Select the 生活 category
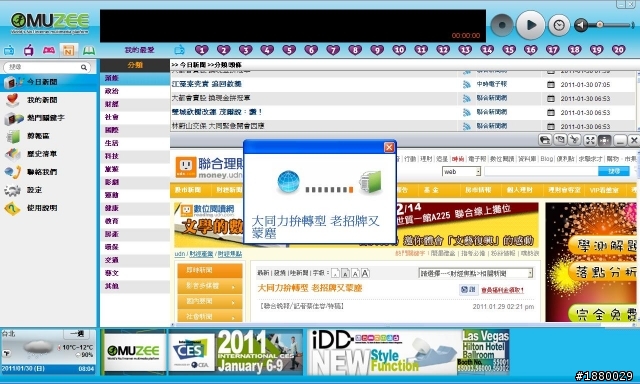Image resolution: width=640 pixels, height=384 pixels. click(x=135, y=143)
